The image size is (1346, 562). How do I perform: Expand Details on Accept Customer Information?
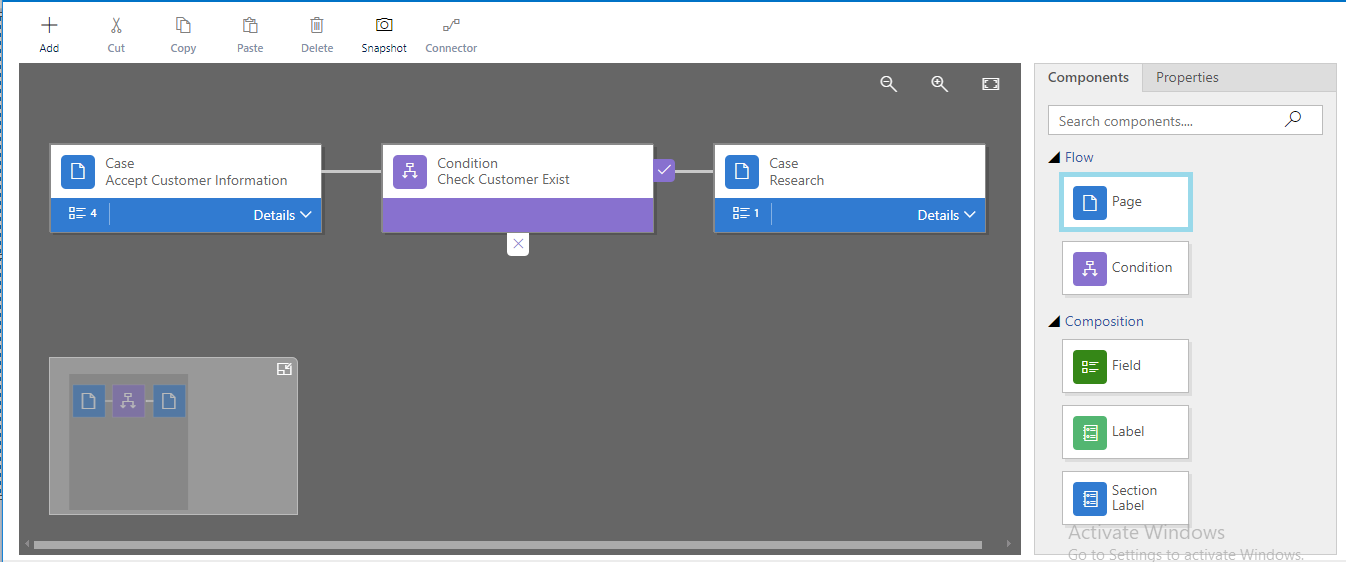[282, 215]
